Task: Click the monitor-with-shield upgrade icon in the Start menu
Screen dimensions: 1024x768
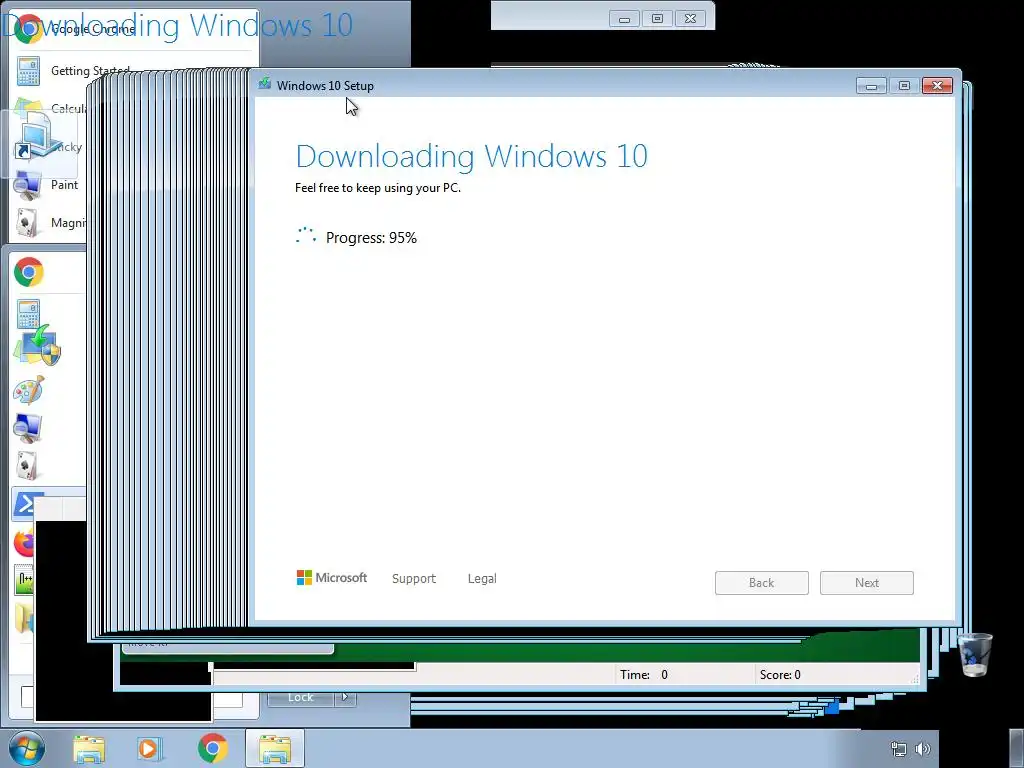Action: 38,346
